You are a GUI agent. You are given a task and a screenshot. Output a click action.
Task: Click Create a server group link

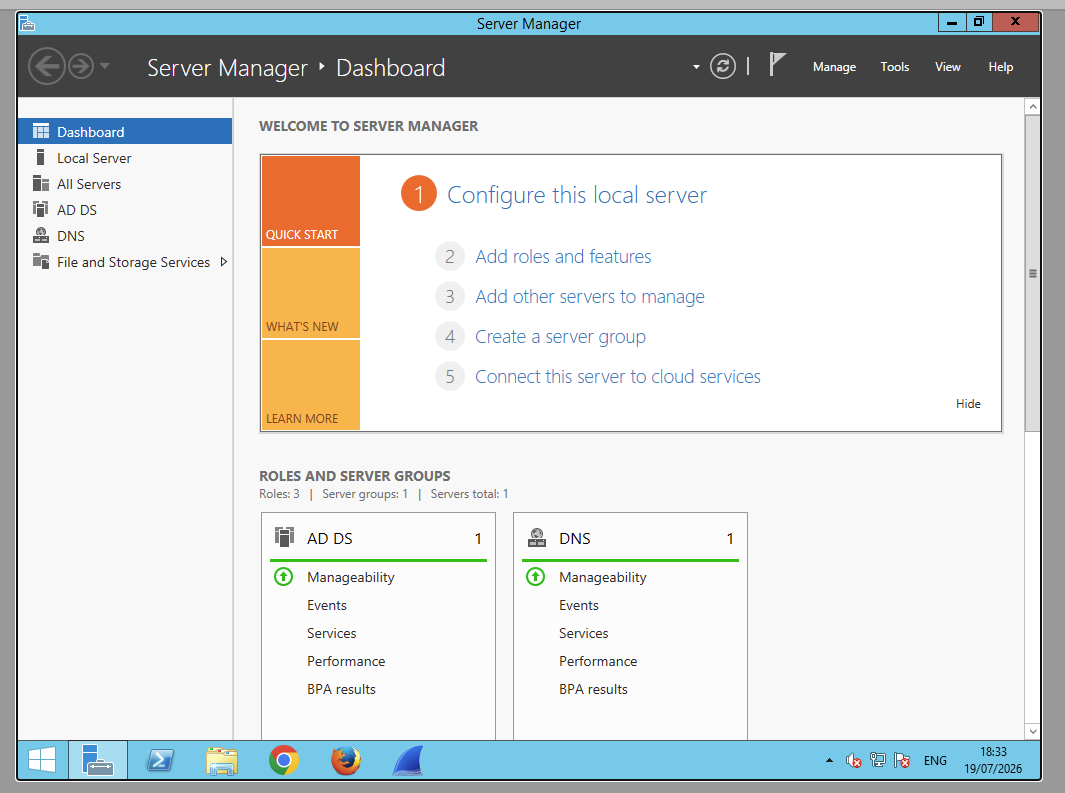(560, 337)
